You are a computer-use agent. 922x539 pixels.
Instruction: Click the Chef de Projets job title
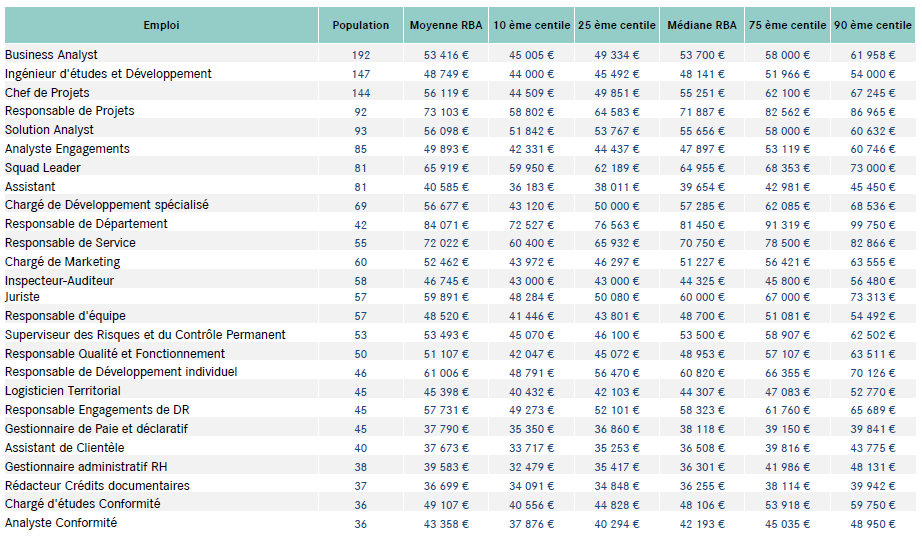click(x=47, y=93)
